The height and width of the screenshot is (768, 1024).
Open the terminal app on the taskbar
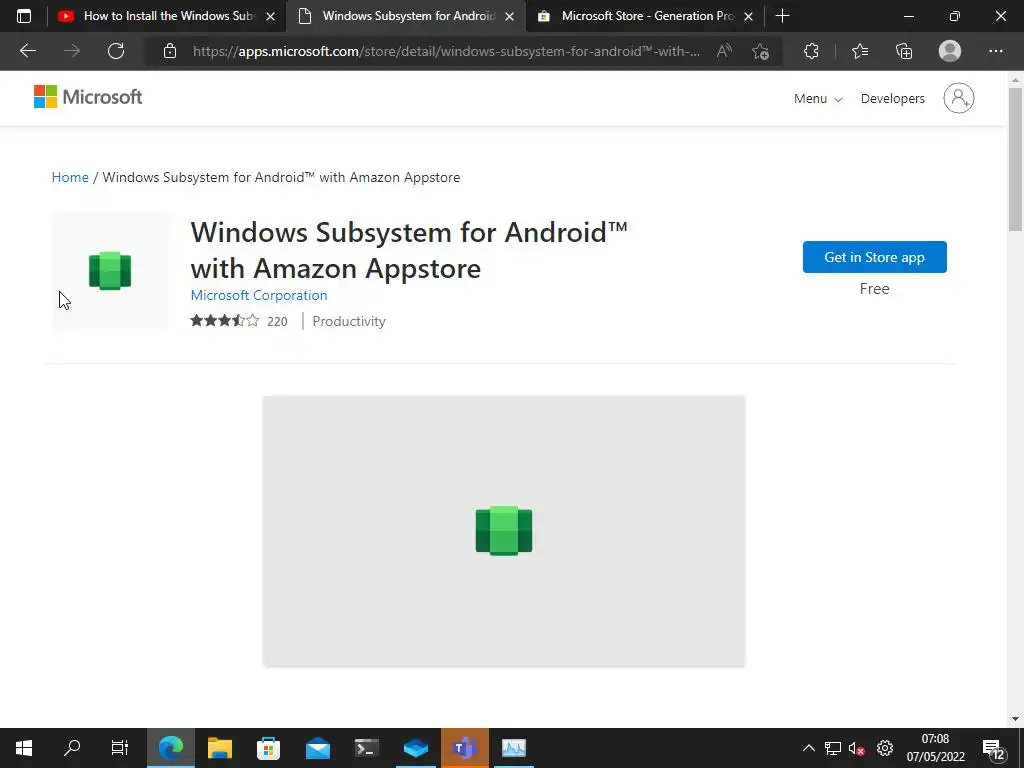pos(366,748)
